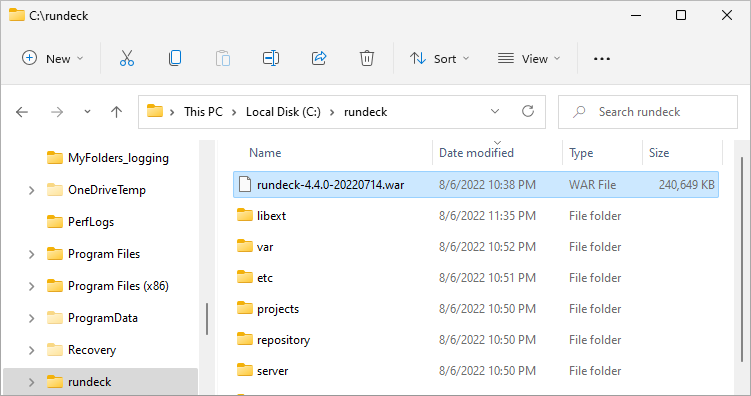Expand ProgramData tree node

coord(32,318)
